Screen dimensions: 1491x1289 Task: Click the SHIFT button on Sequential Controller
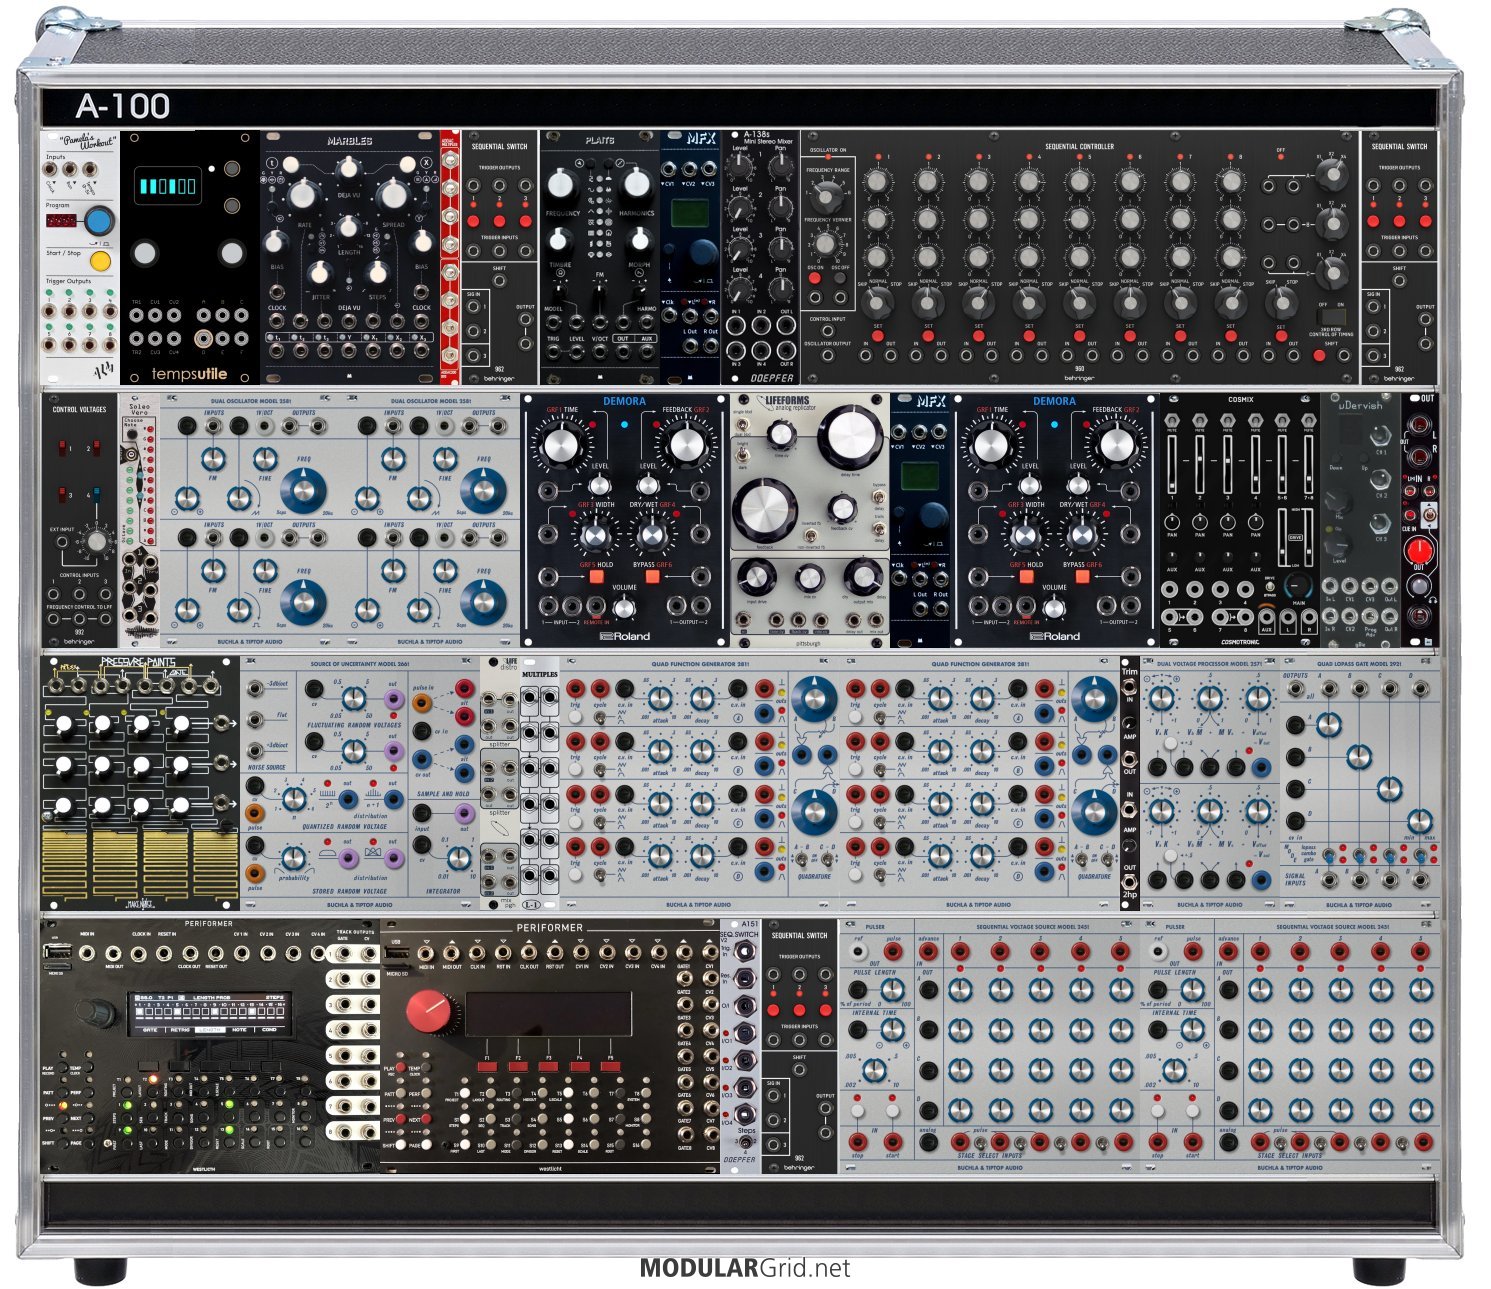(x=1319, y=355)
